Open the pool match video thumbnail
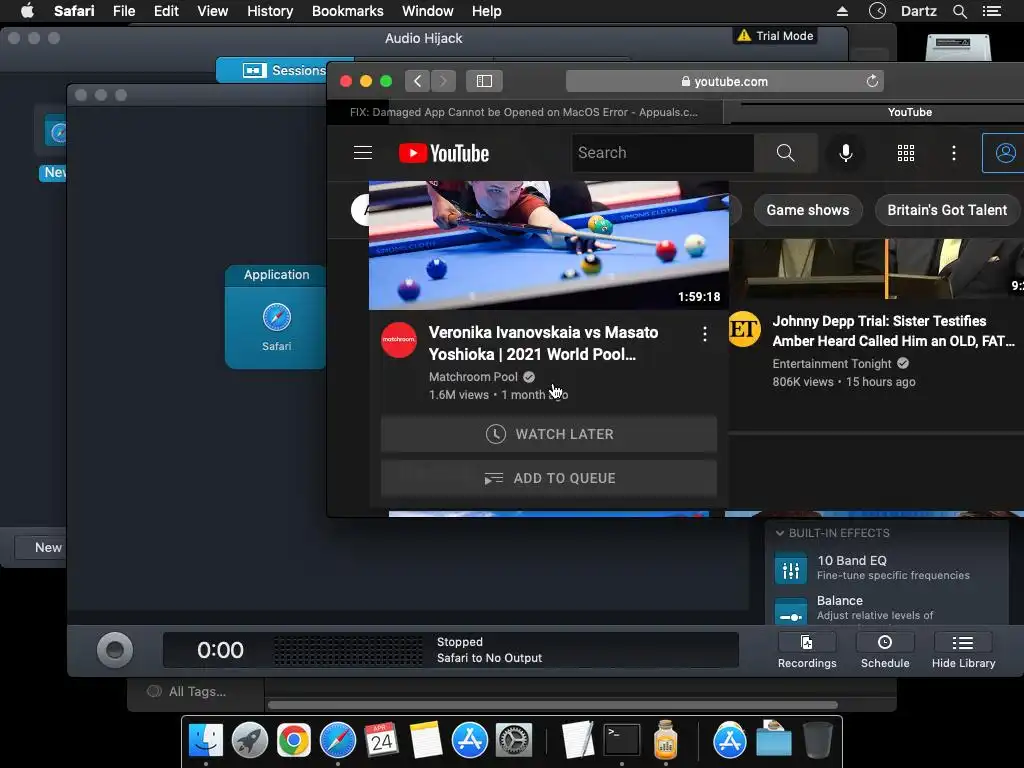The width and height of the screenshot is (1024, 768). (x=549, y=245)
